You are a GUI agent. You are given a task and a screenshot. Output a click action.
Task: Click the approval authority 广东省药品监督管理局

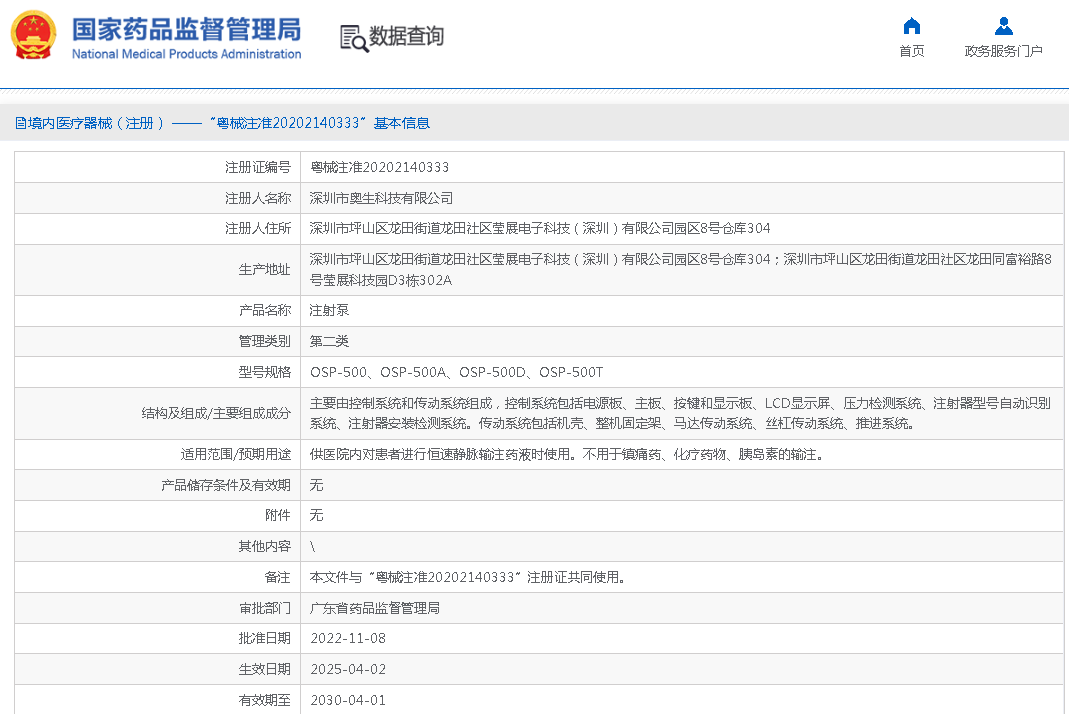[x=374, y=608]
